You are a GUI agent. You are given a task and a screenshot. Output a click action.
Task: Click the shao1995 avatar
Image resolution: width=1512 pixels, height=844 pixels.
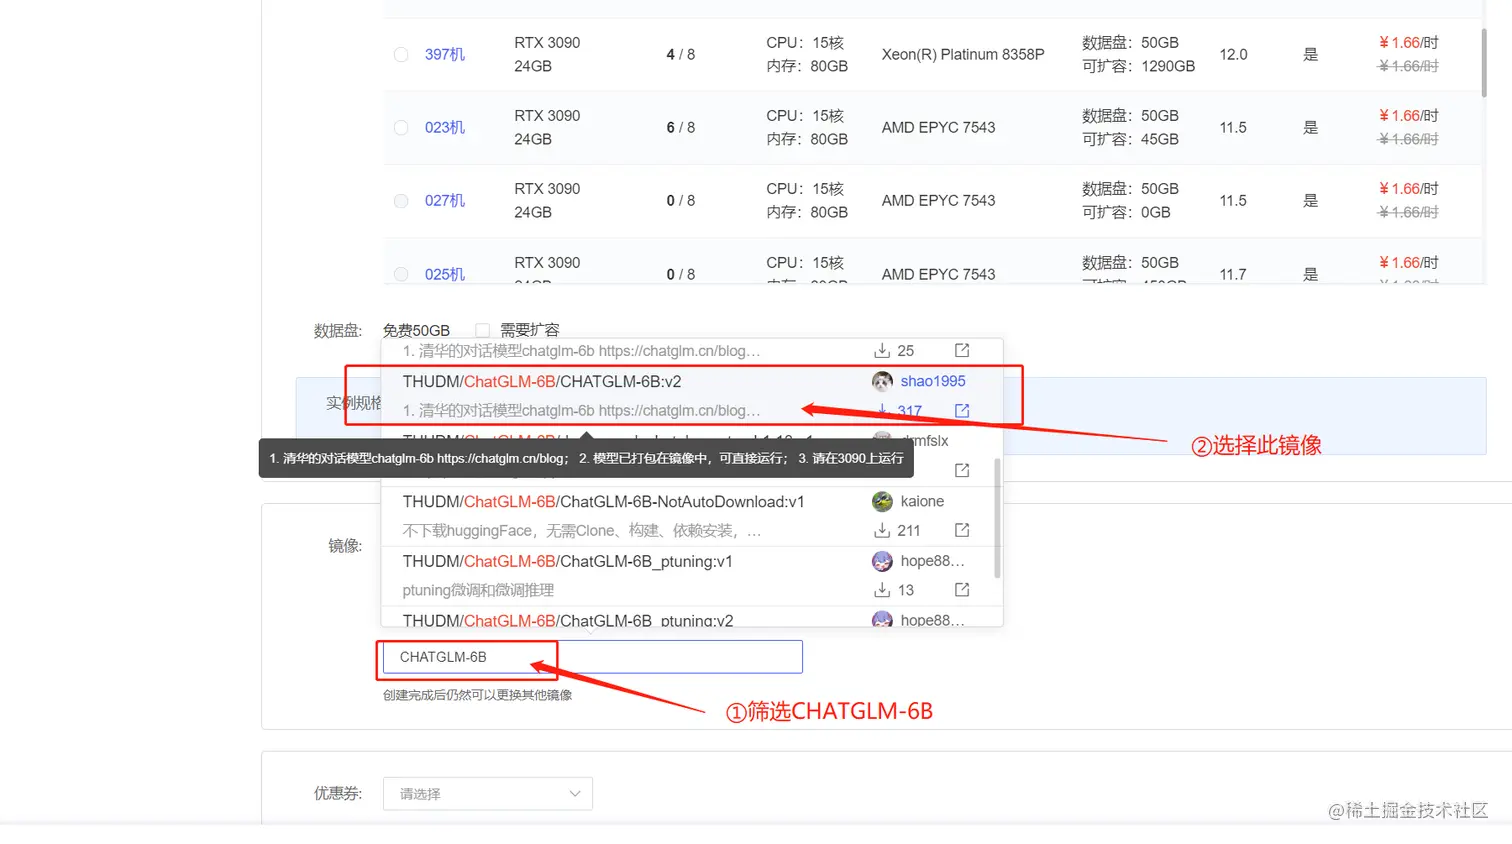(x=882, y=381)
